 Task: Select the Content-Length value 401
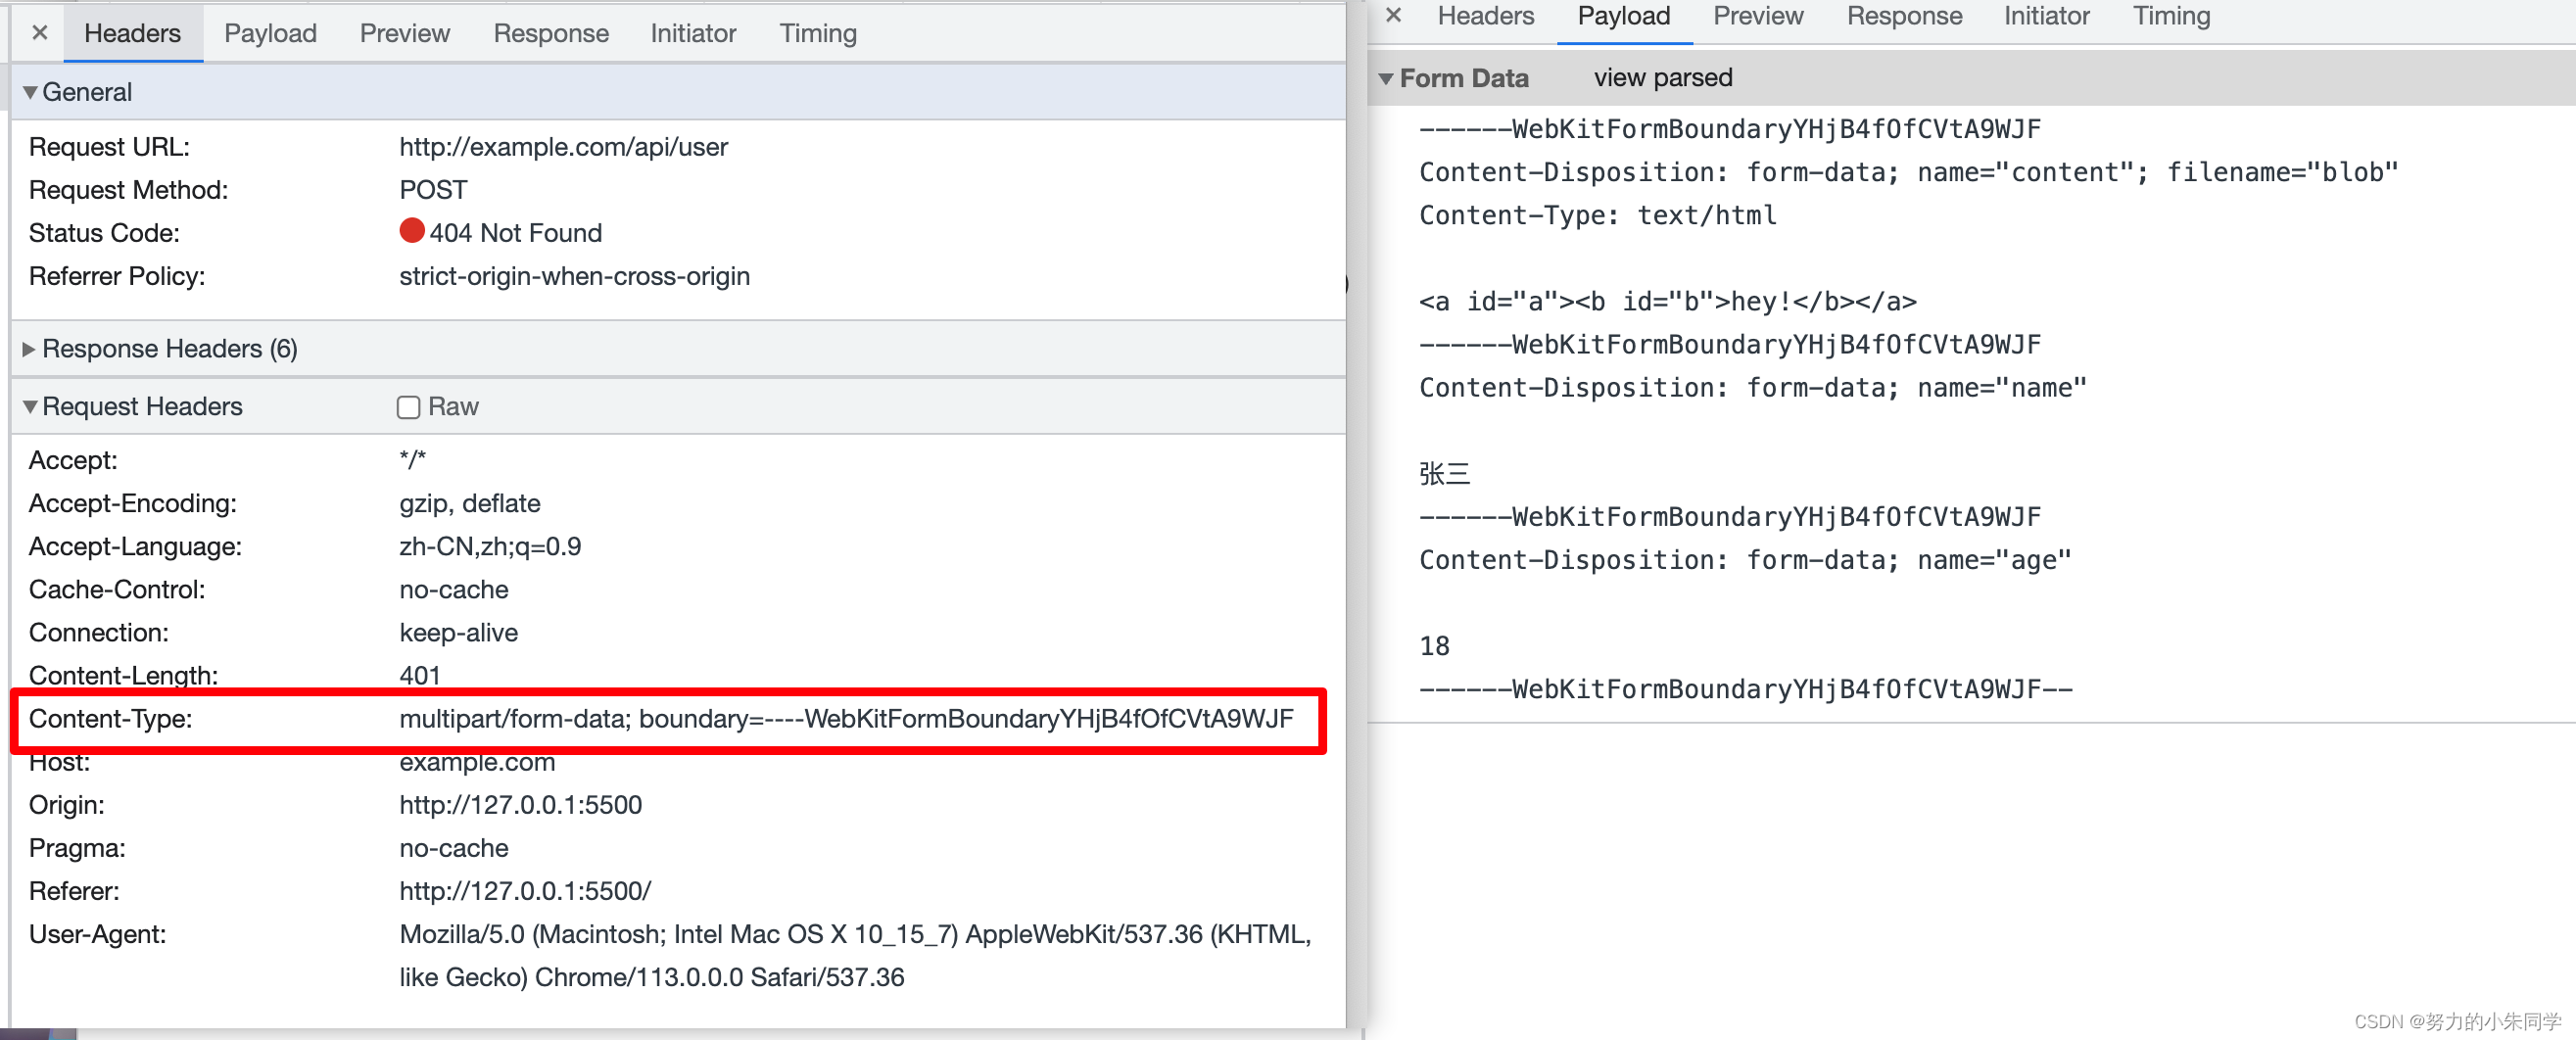[420, 676]
